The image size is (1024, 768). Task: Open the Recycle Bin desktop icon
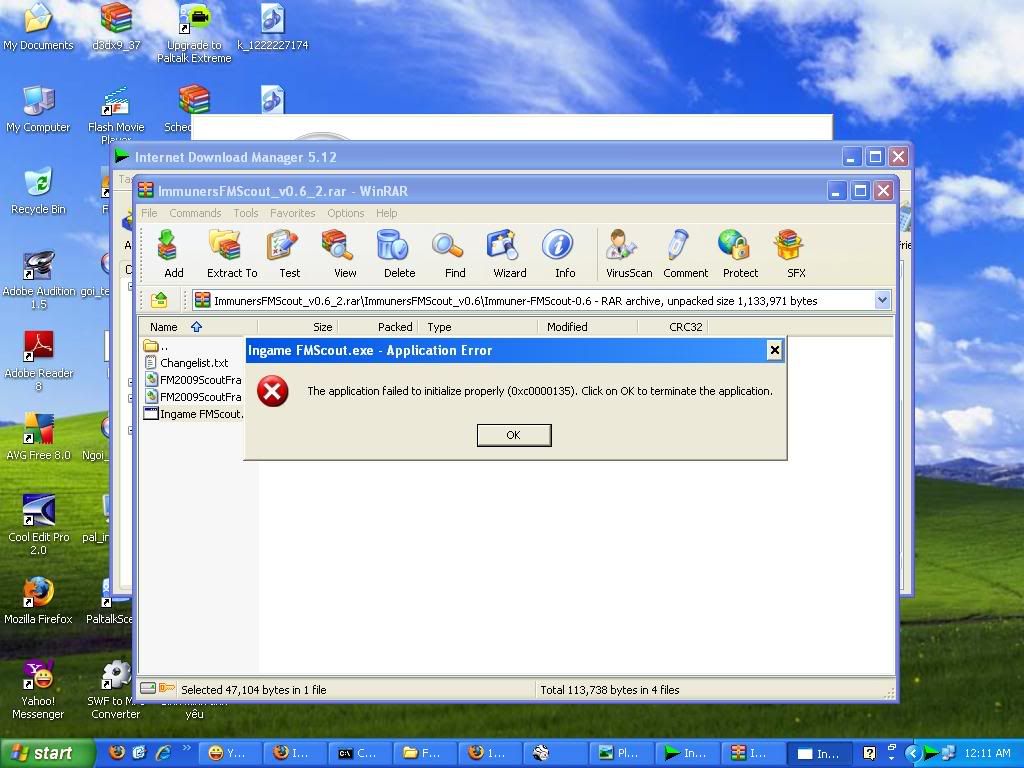point(38,191)
